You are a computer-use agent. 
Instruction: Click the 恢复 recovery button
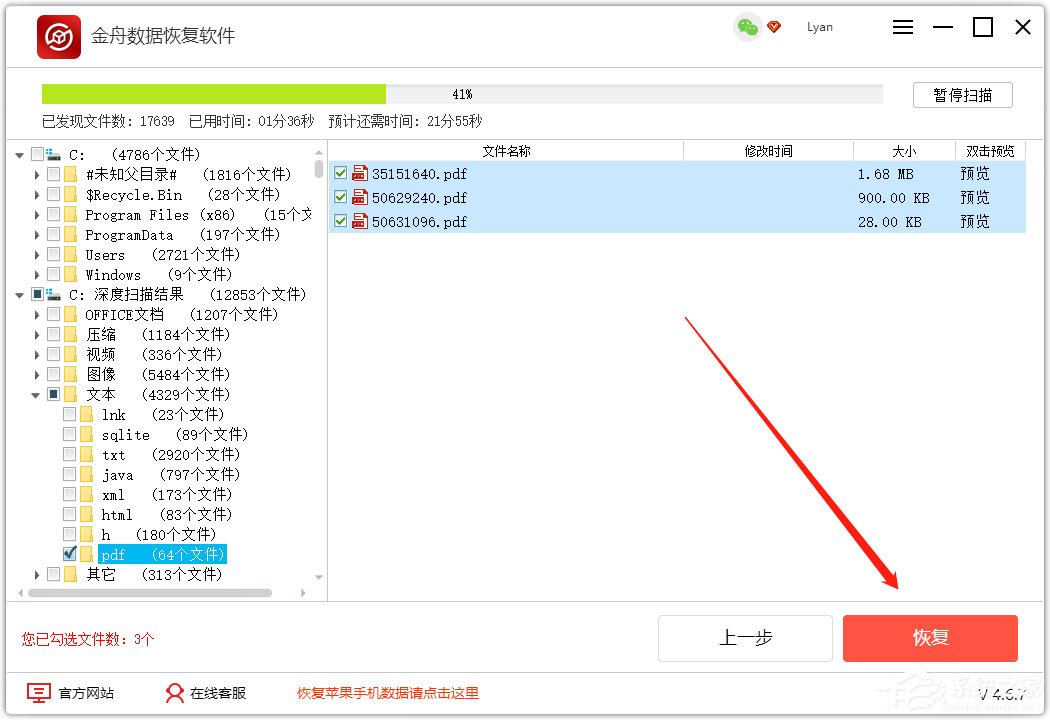[x=929, y=638]
